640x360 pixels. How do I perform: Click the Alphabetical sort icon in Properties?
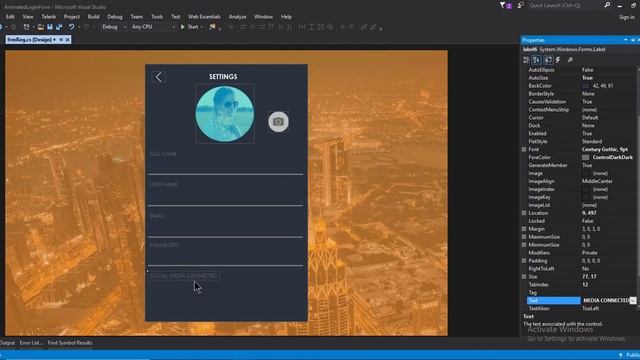click(536, 60)
